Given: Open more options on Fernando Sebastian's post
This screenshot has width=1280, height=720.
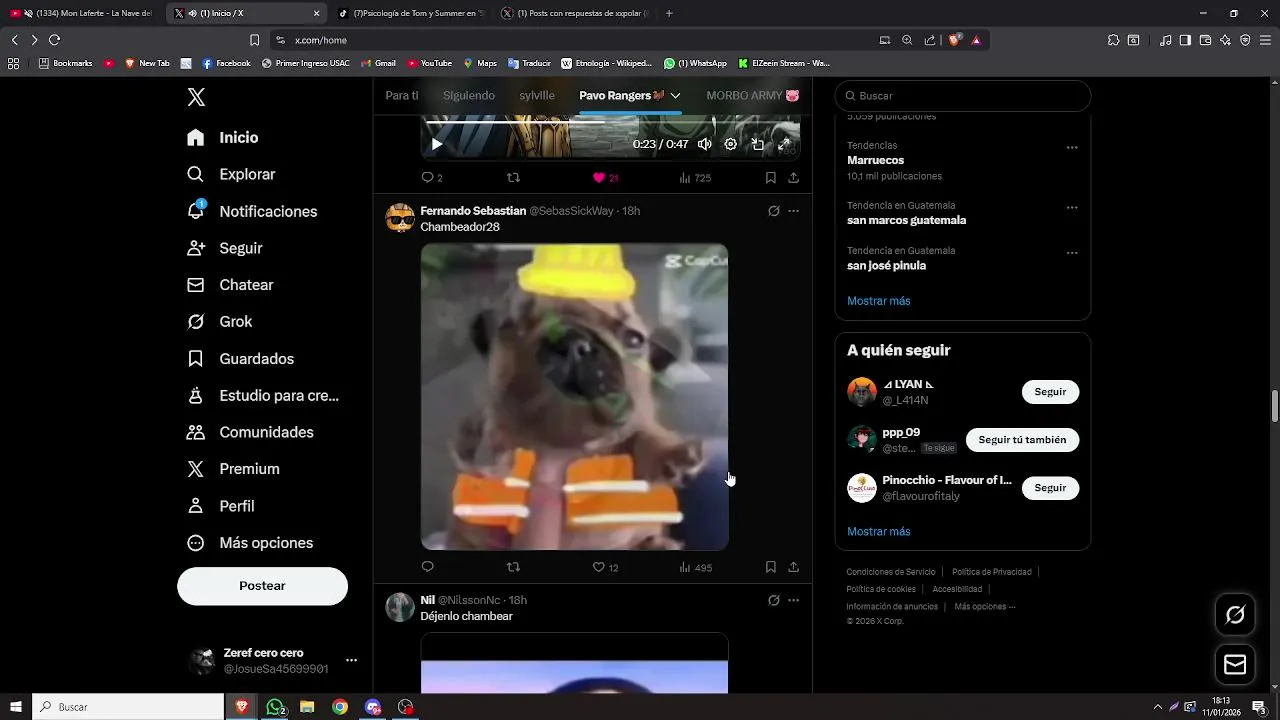Looking at the screenshot, I should [x=793, y=211].
